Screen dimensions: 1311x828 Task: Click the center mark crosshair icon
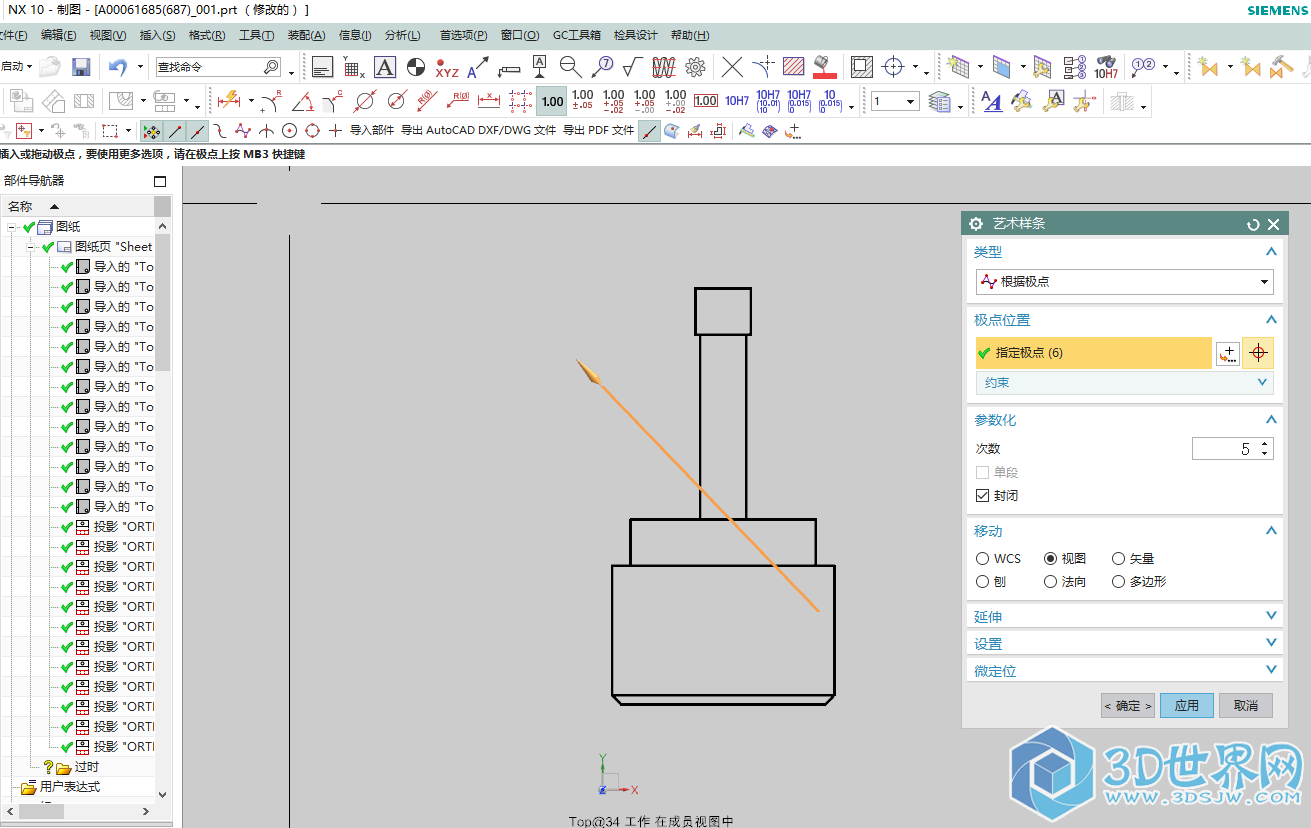coord(893,67)
